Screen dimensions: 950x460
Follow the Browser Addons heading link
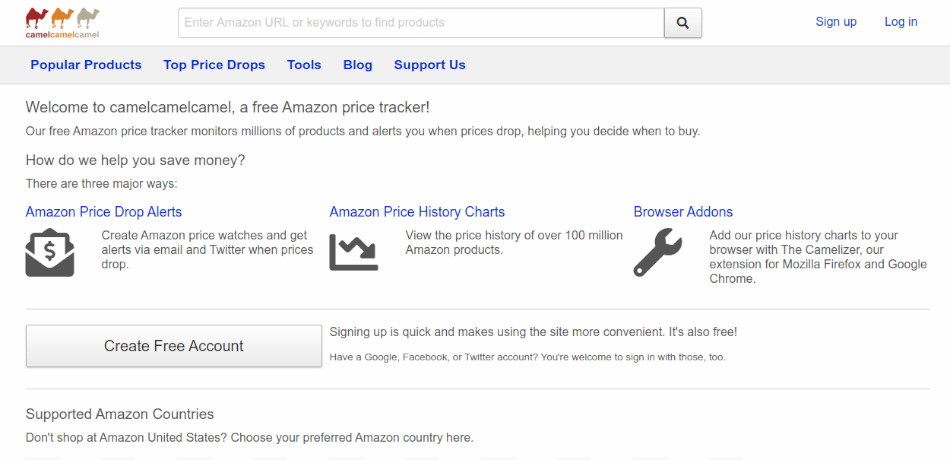pos(683,212)
